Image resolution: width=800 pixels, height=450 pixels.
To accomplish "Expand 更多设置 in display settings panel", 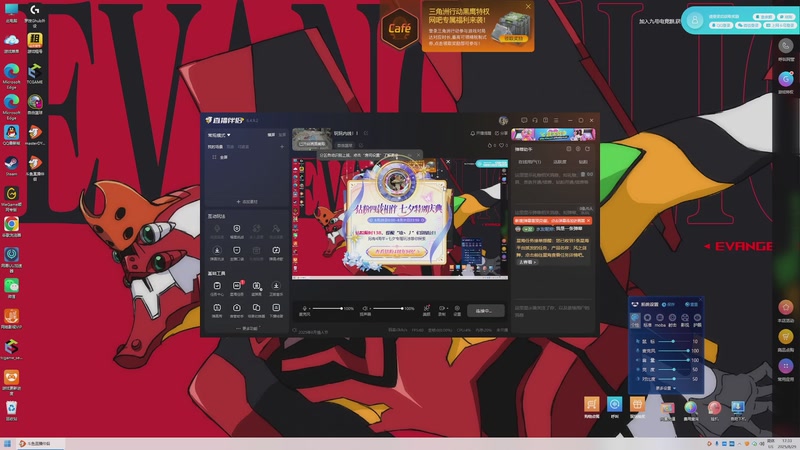I will pos(666,388).
